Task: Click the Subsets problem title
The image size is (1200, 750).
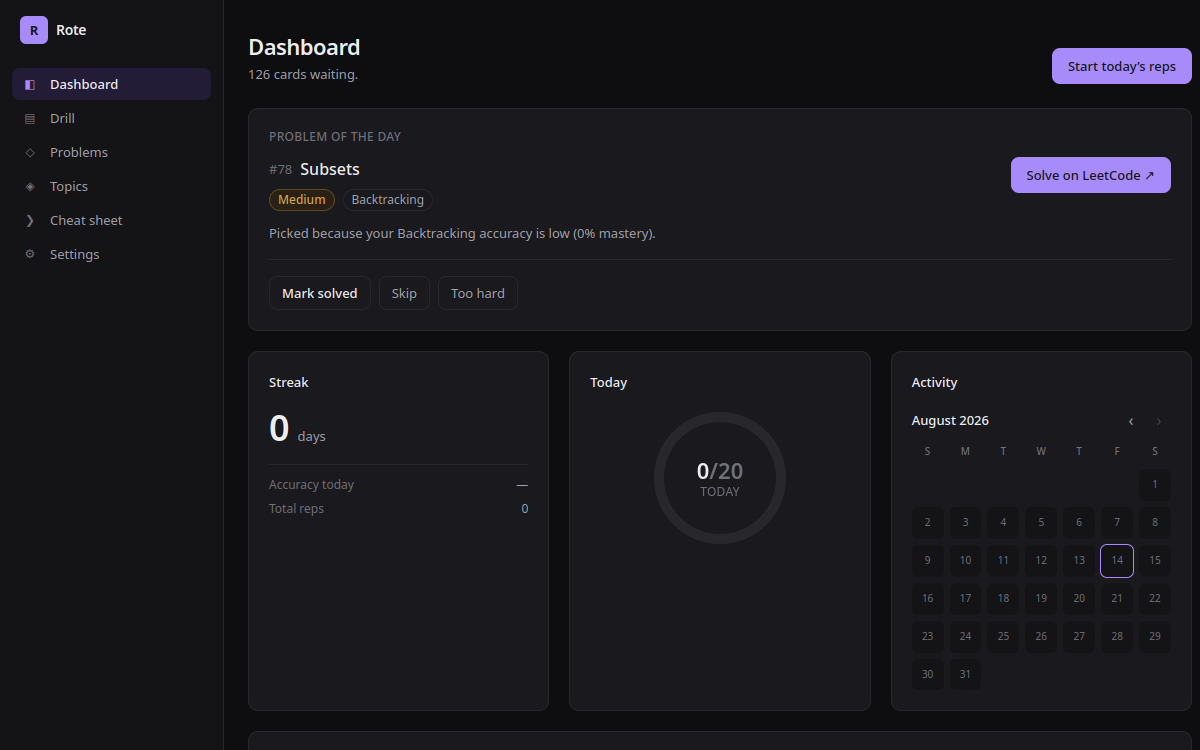Action: [330, 169]
